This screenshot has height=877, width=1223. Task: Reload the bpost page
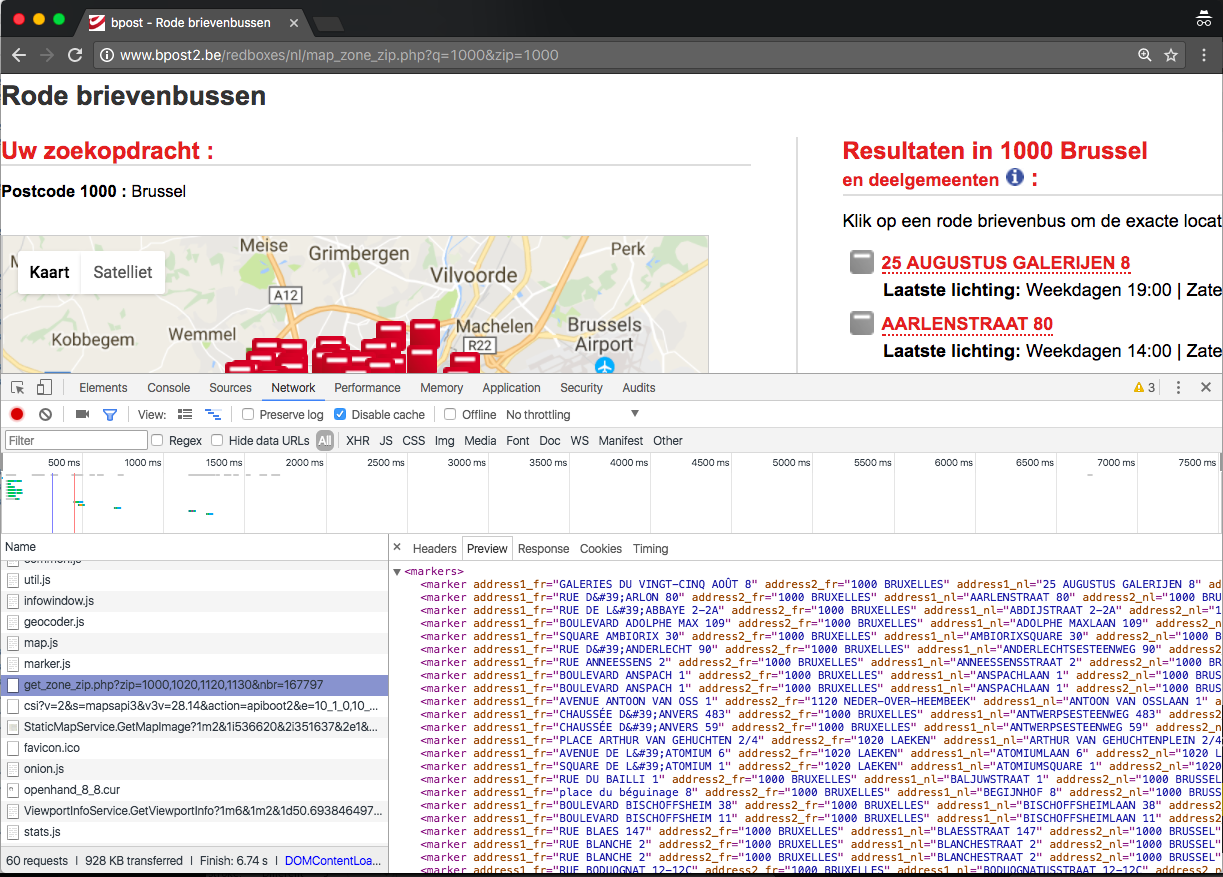click(x=75, y=55)
